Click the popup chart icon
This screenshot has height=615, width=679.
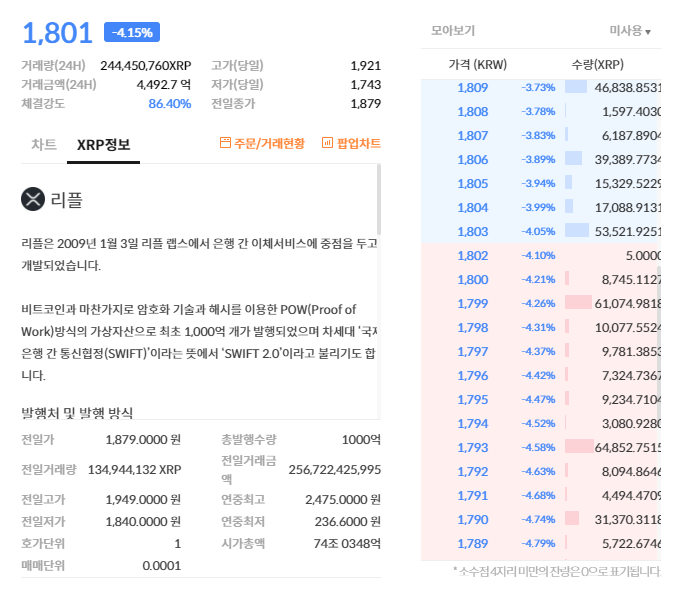tap(327, 142)
